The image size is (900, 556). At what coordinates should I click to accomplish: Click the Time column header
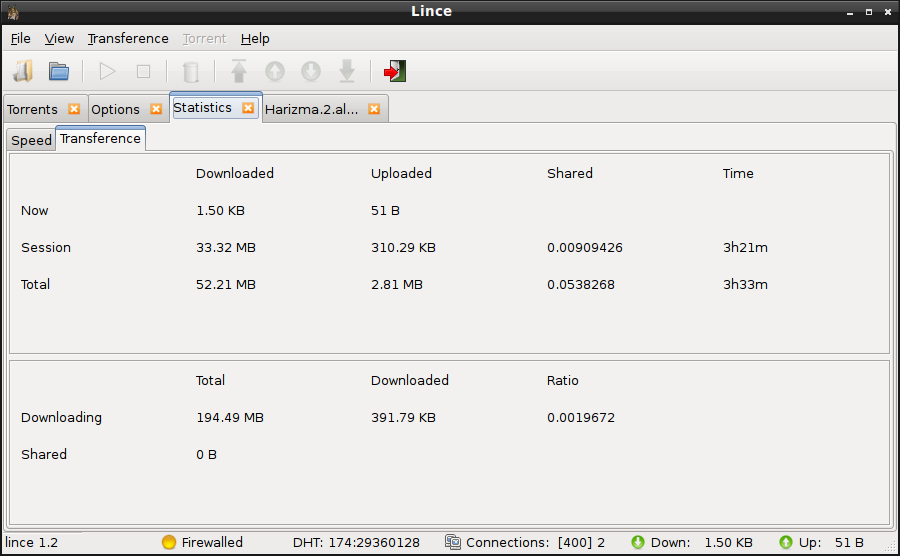(738, 173)
